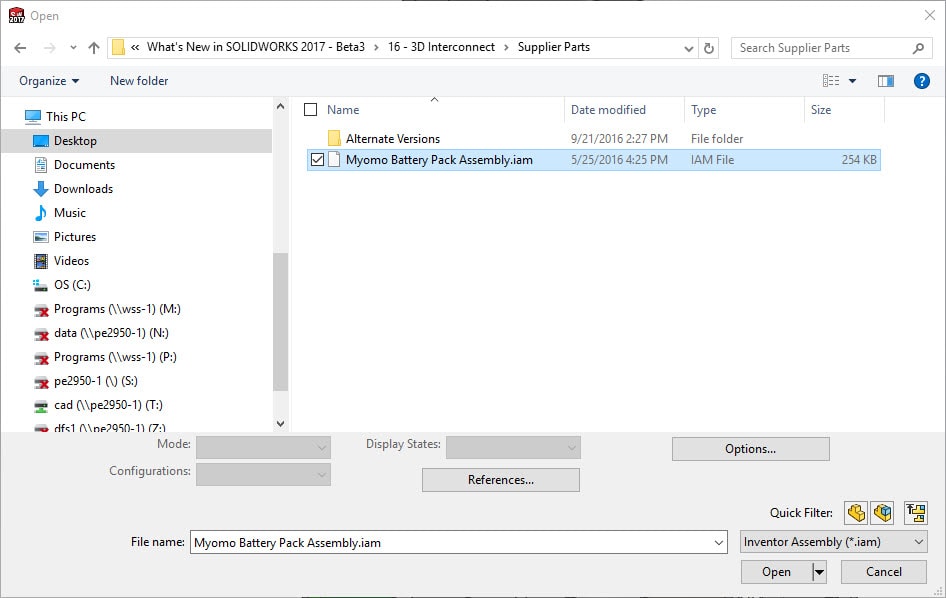Click the References... button
The width and height of the screenshot is (946, 598).
pyautogui.click(x=501, y=480)
